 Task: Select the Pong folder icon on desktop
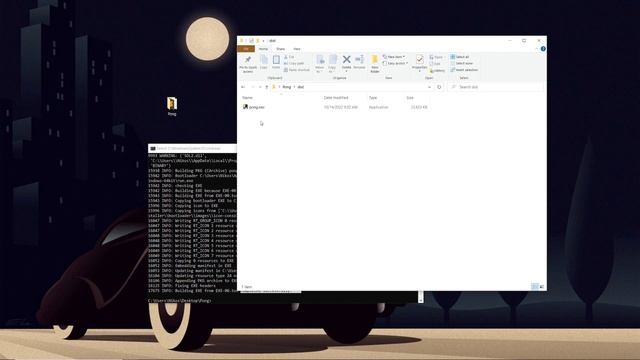click(x=172, y=104)
